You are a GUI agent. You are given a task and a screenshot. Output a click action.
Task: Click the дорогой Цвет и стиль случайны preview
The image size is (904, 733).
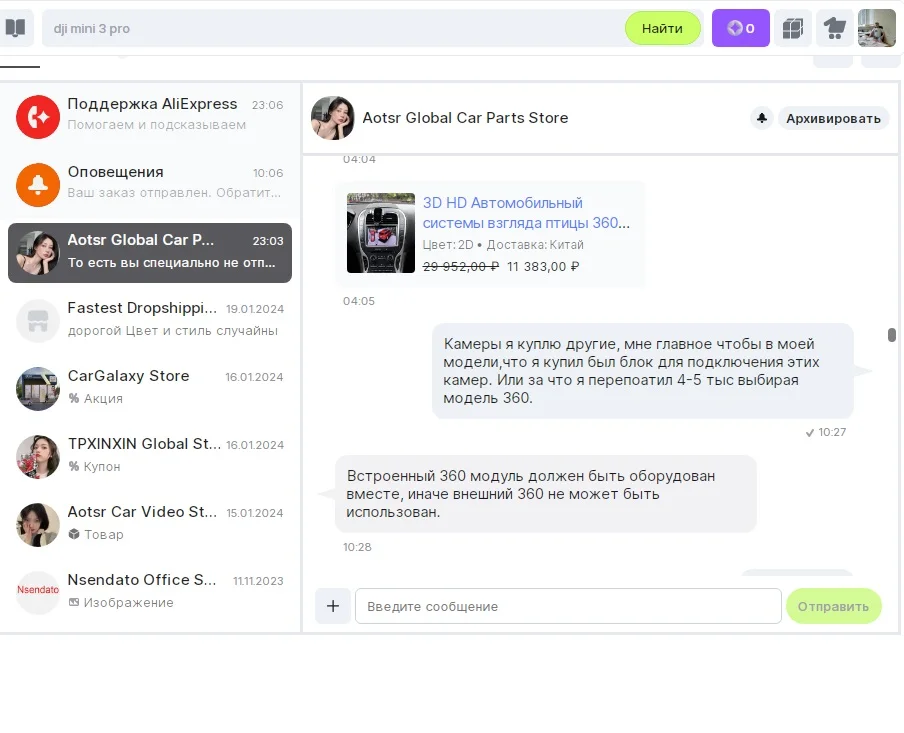pos(172,330)
